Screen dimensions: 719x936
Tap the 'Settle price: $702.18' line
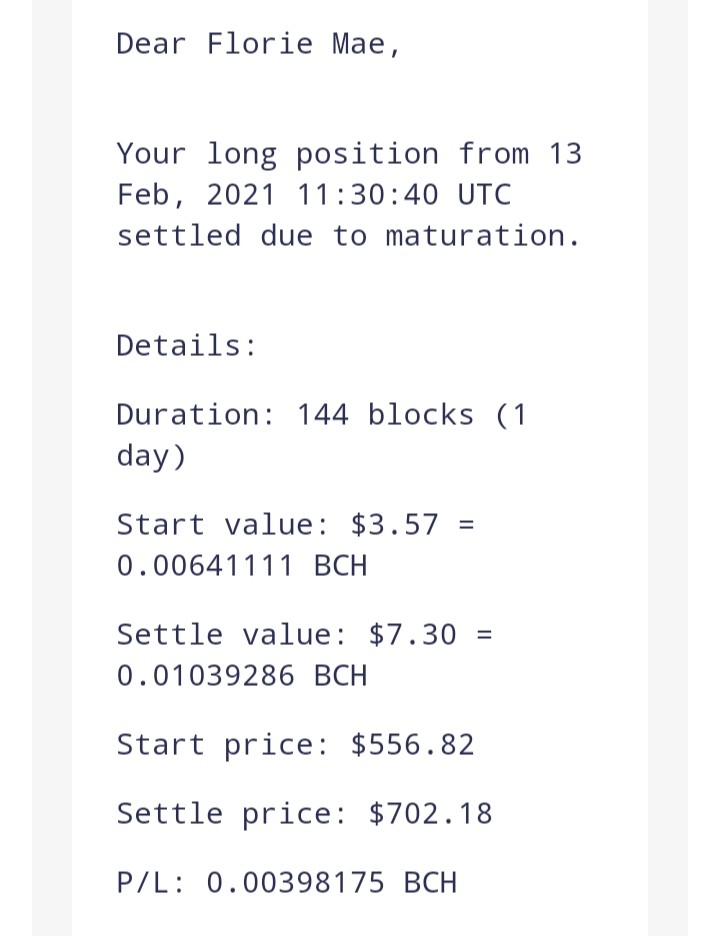point(304,814)
